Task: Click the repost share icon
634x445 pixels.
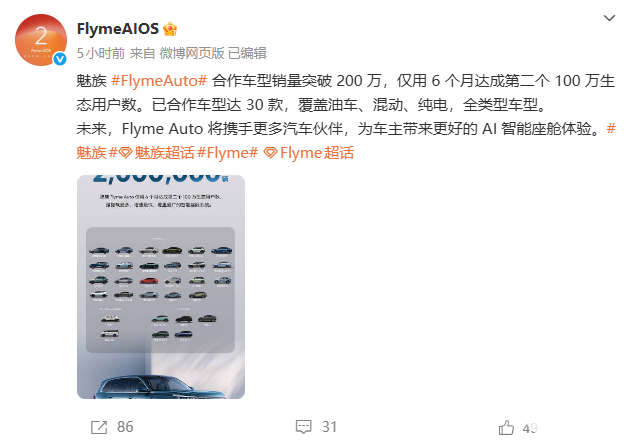Action: click(x=99, y=427)
